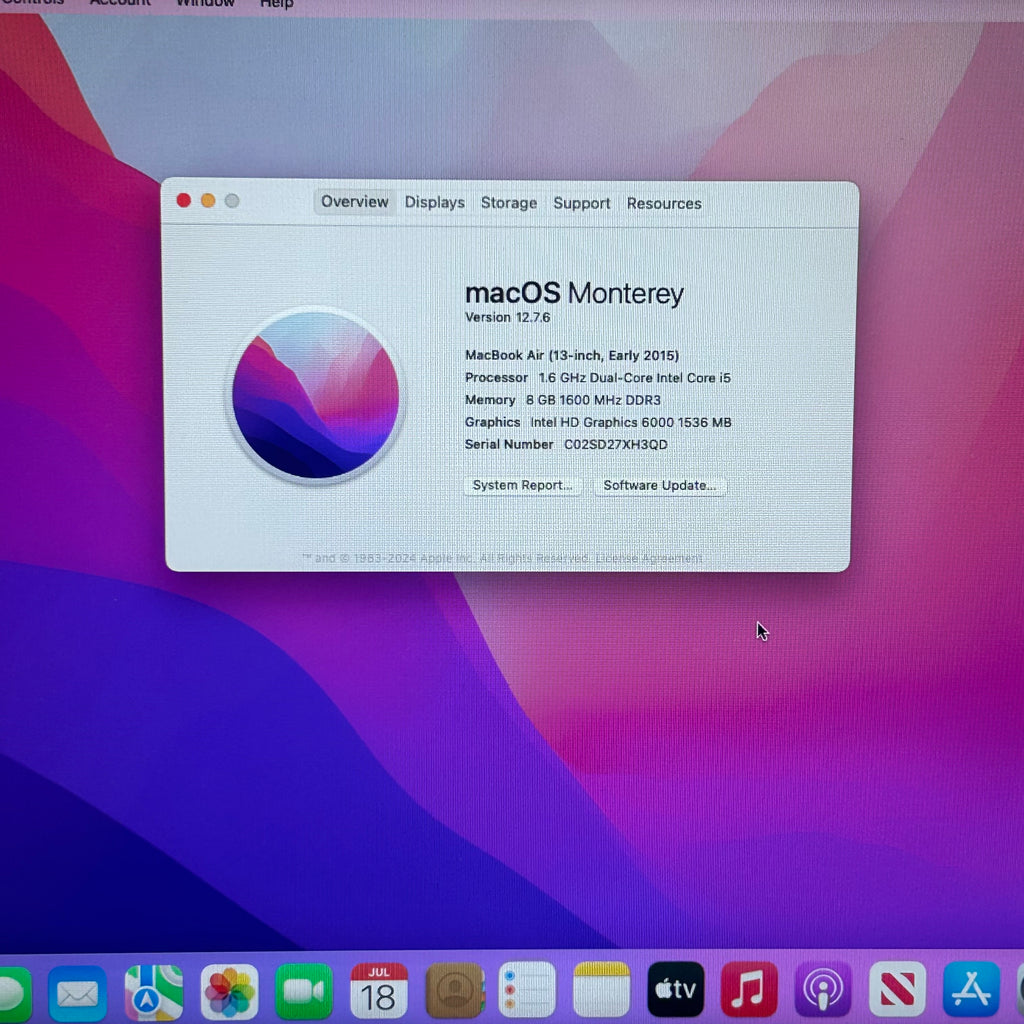Open the Photos app icon
This screenshot has width=1024, height=1024.
(229, 992)
